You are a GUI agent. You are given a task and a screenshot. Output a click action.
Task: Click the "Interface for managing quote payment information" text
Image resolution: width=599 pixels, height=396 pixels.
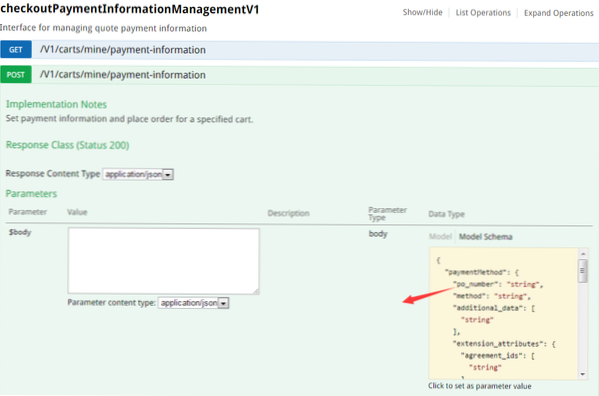point(104,28)
